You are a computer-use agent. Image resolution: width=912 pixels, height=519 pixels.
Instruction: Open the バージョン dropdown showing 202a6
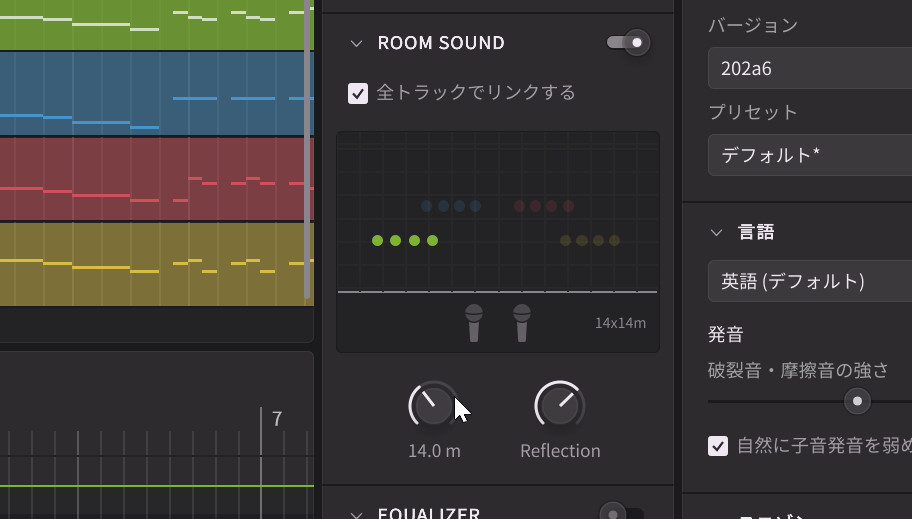(x=810, y=69)
